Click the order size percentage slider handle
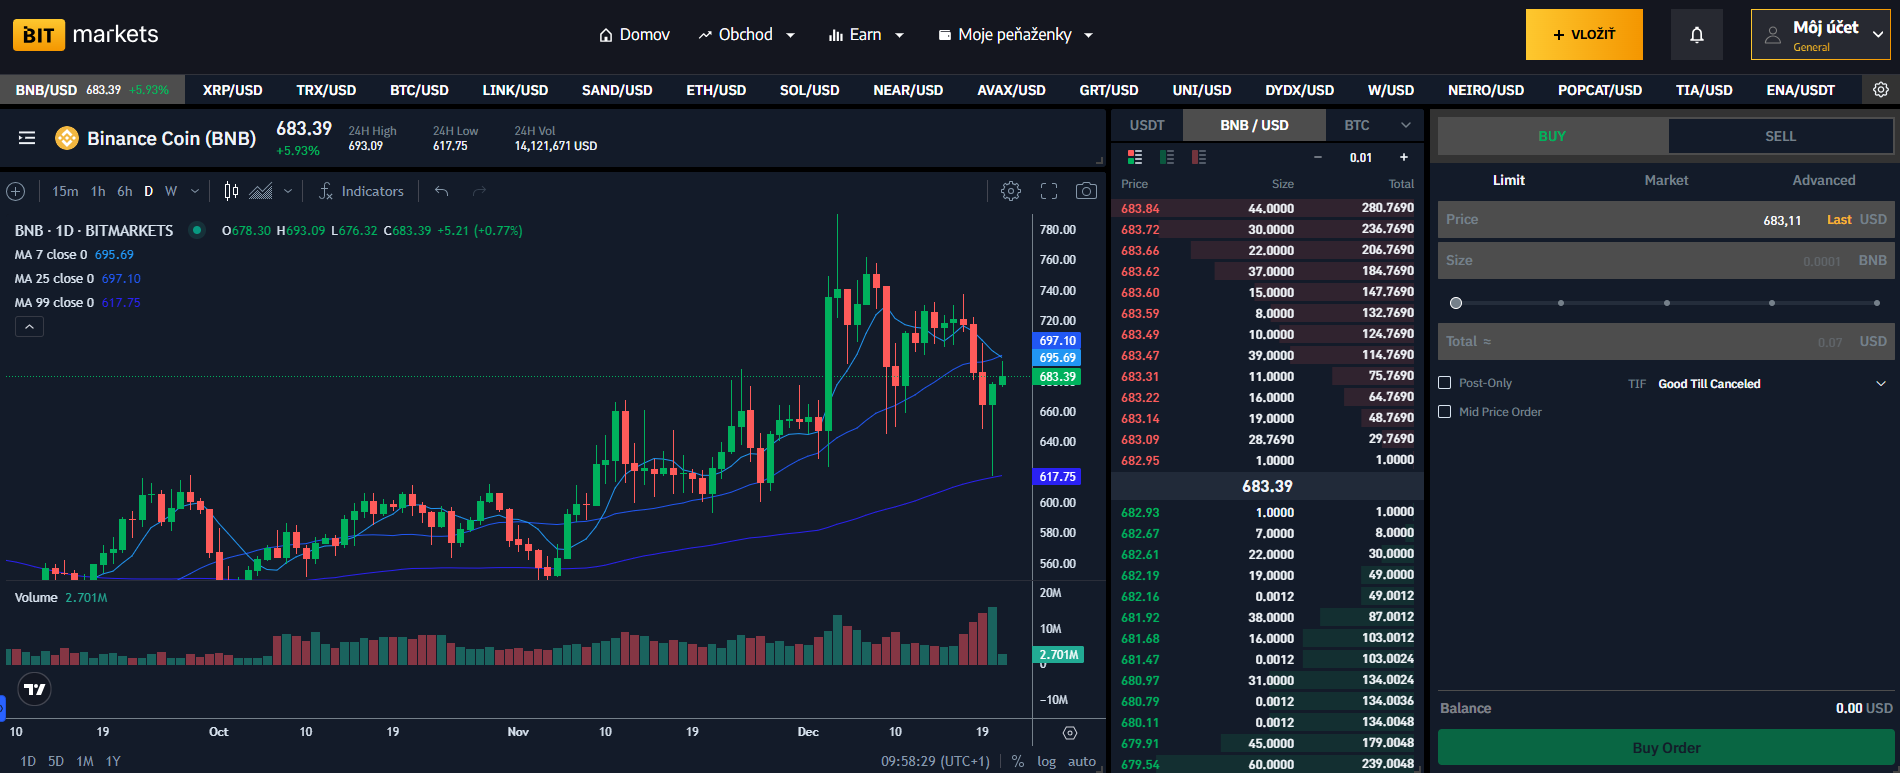 [1456, 303]
